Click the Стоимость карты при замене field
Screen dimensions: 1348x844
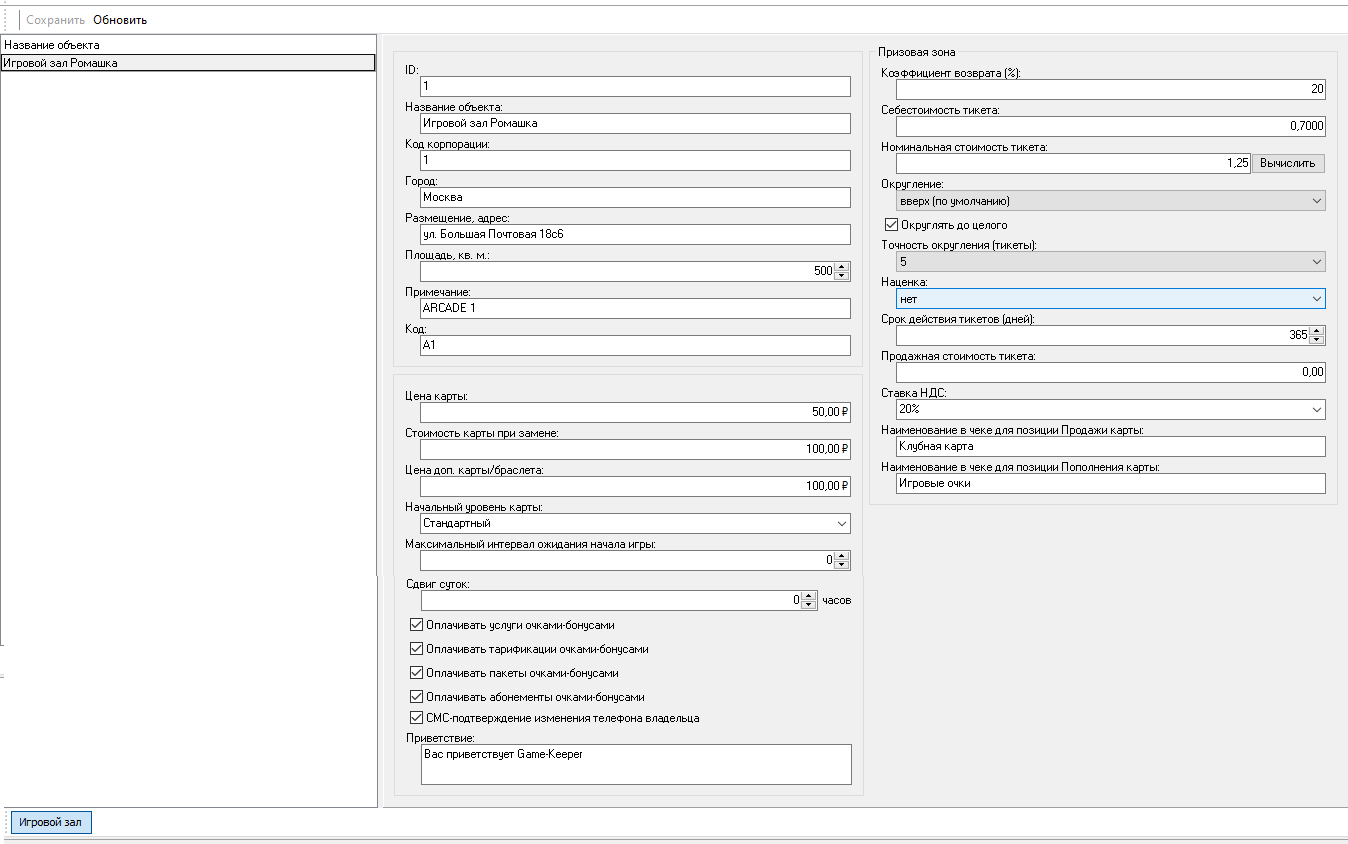(x=635, y=449)
